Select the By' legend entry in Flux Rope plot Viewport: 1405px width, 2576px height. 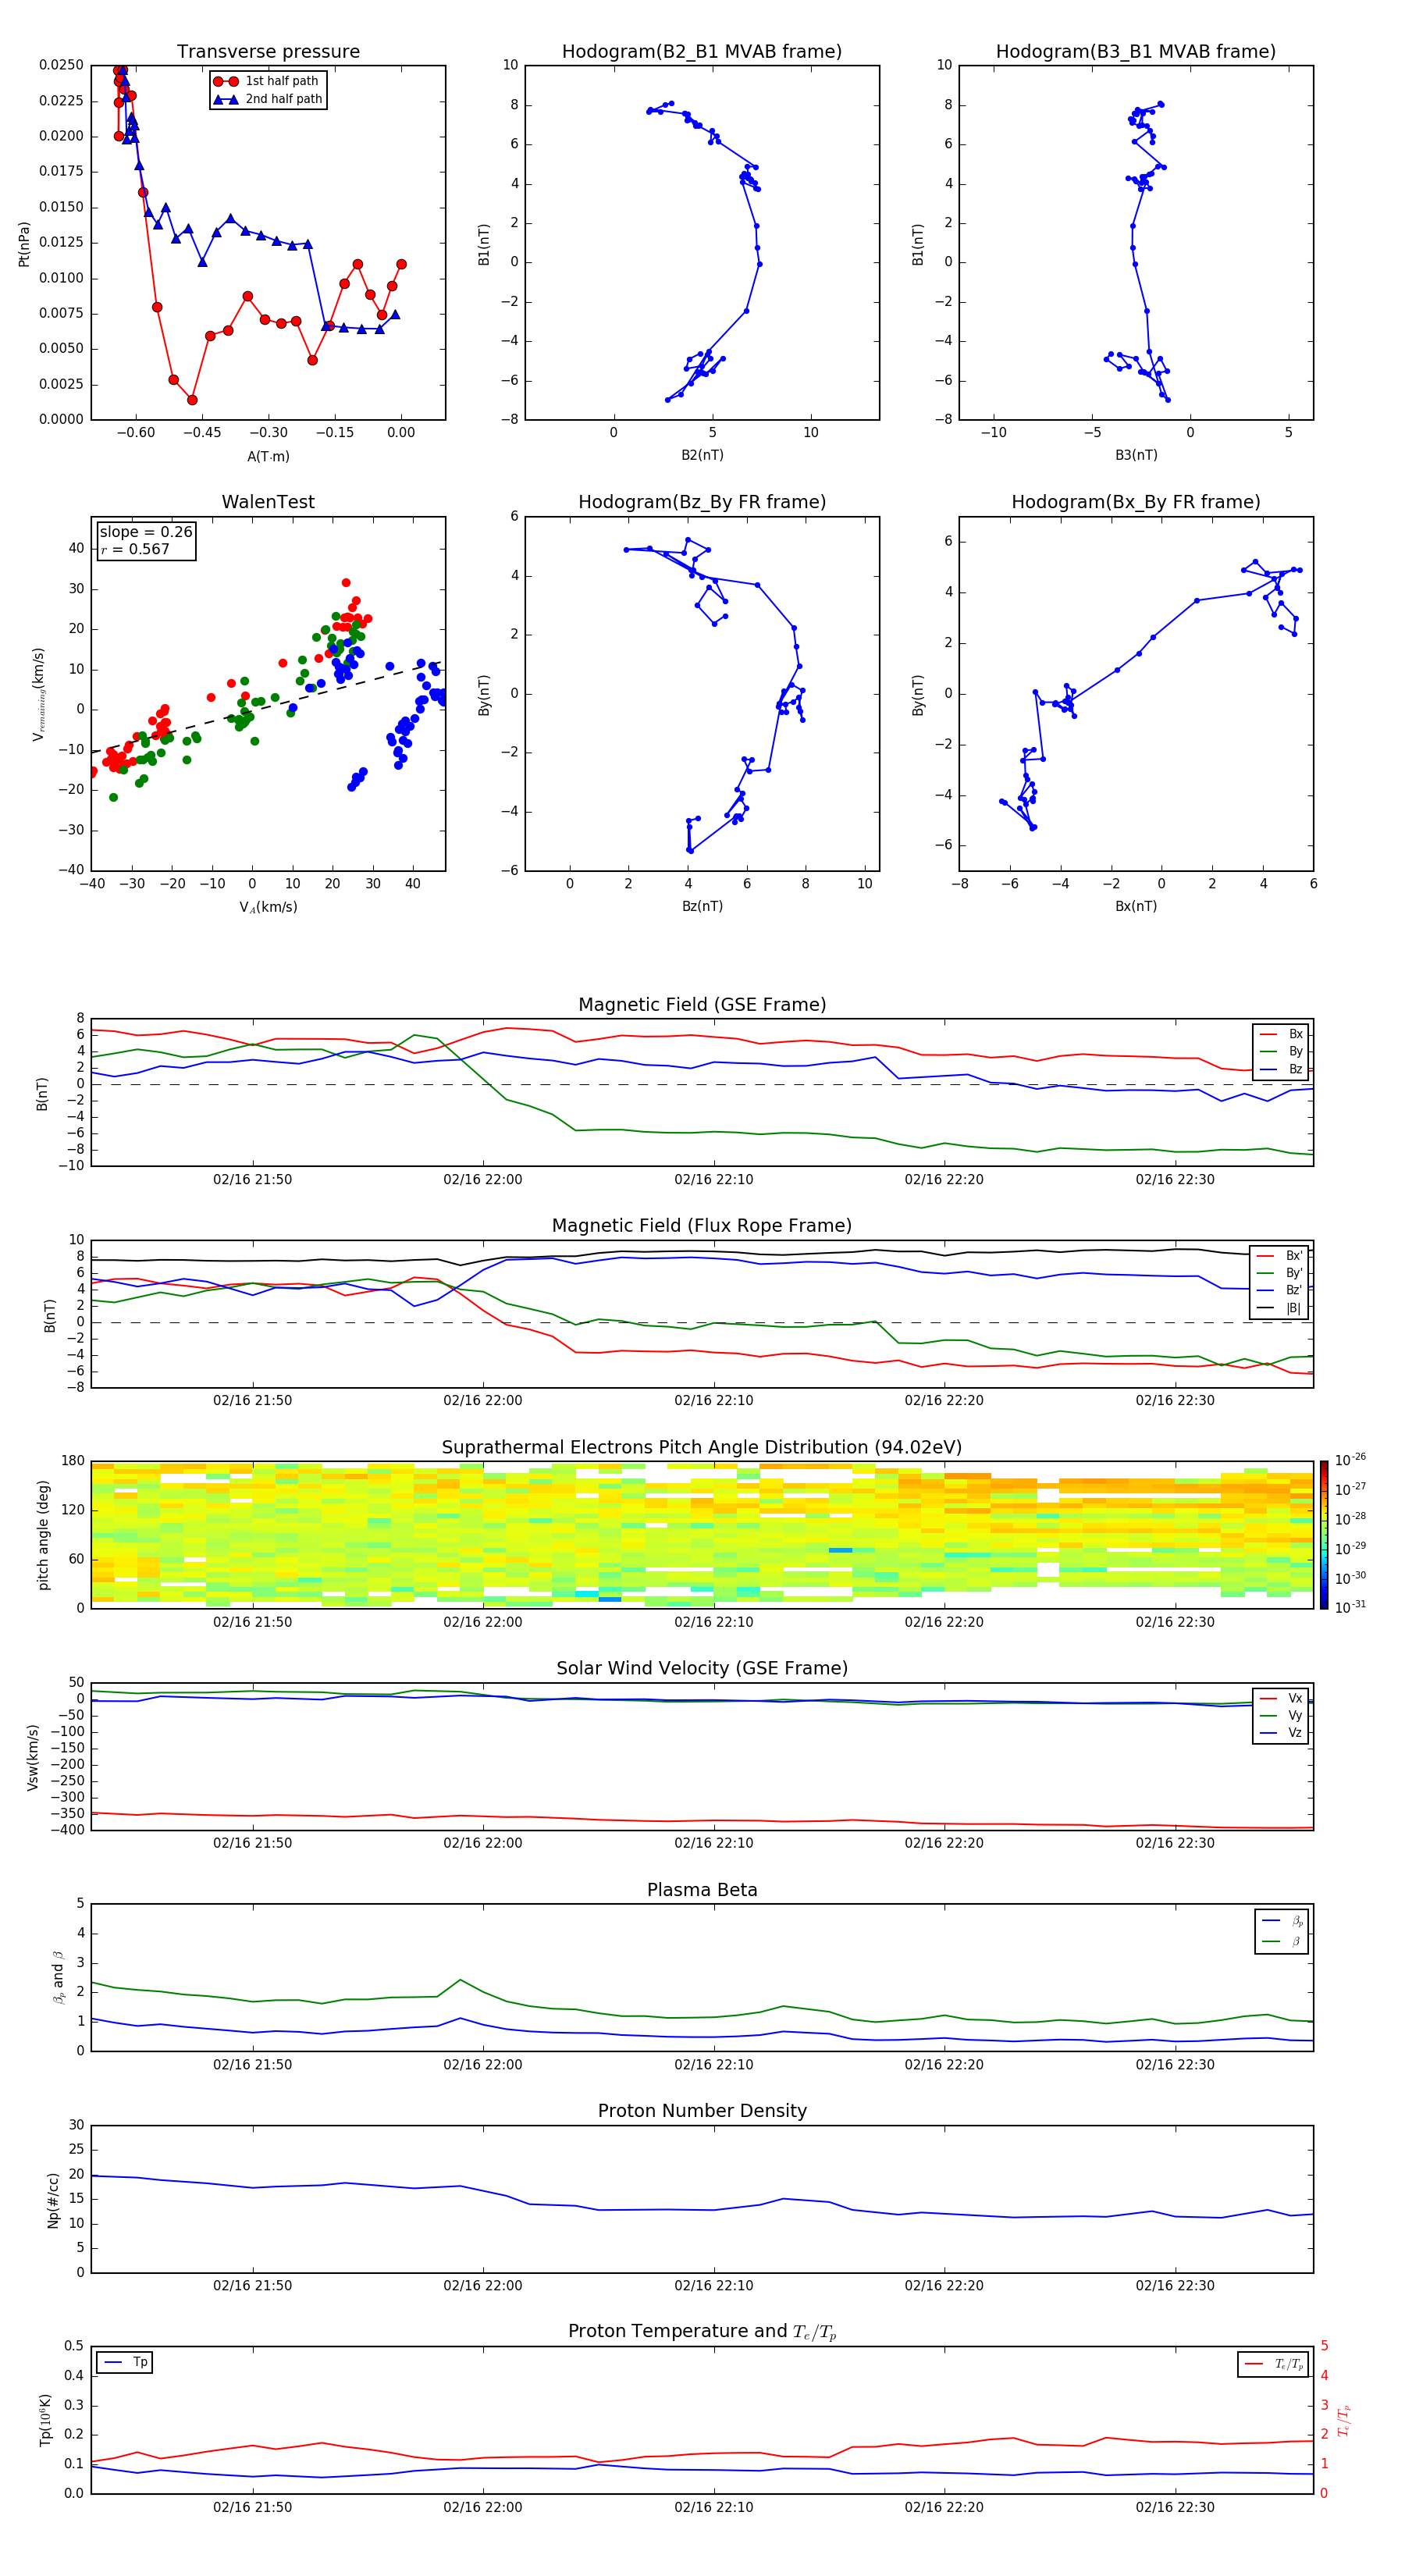[x=1280, y=1273]
